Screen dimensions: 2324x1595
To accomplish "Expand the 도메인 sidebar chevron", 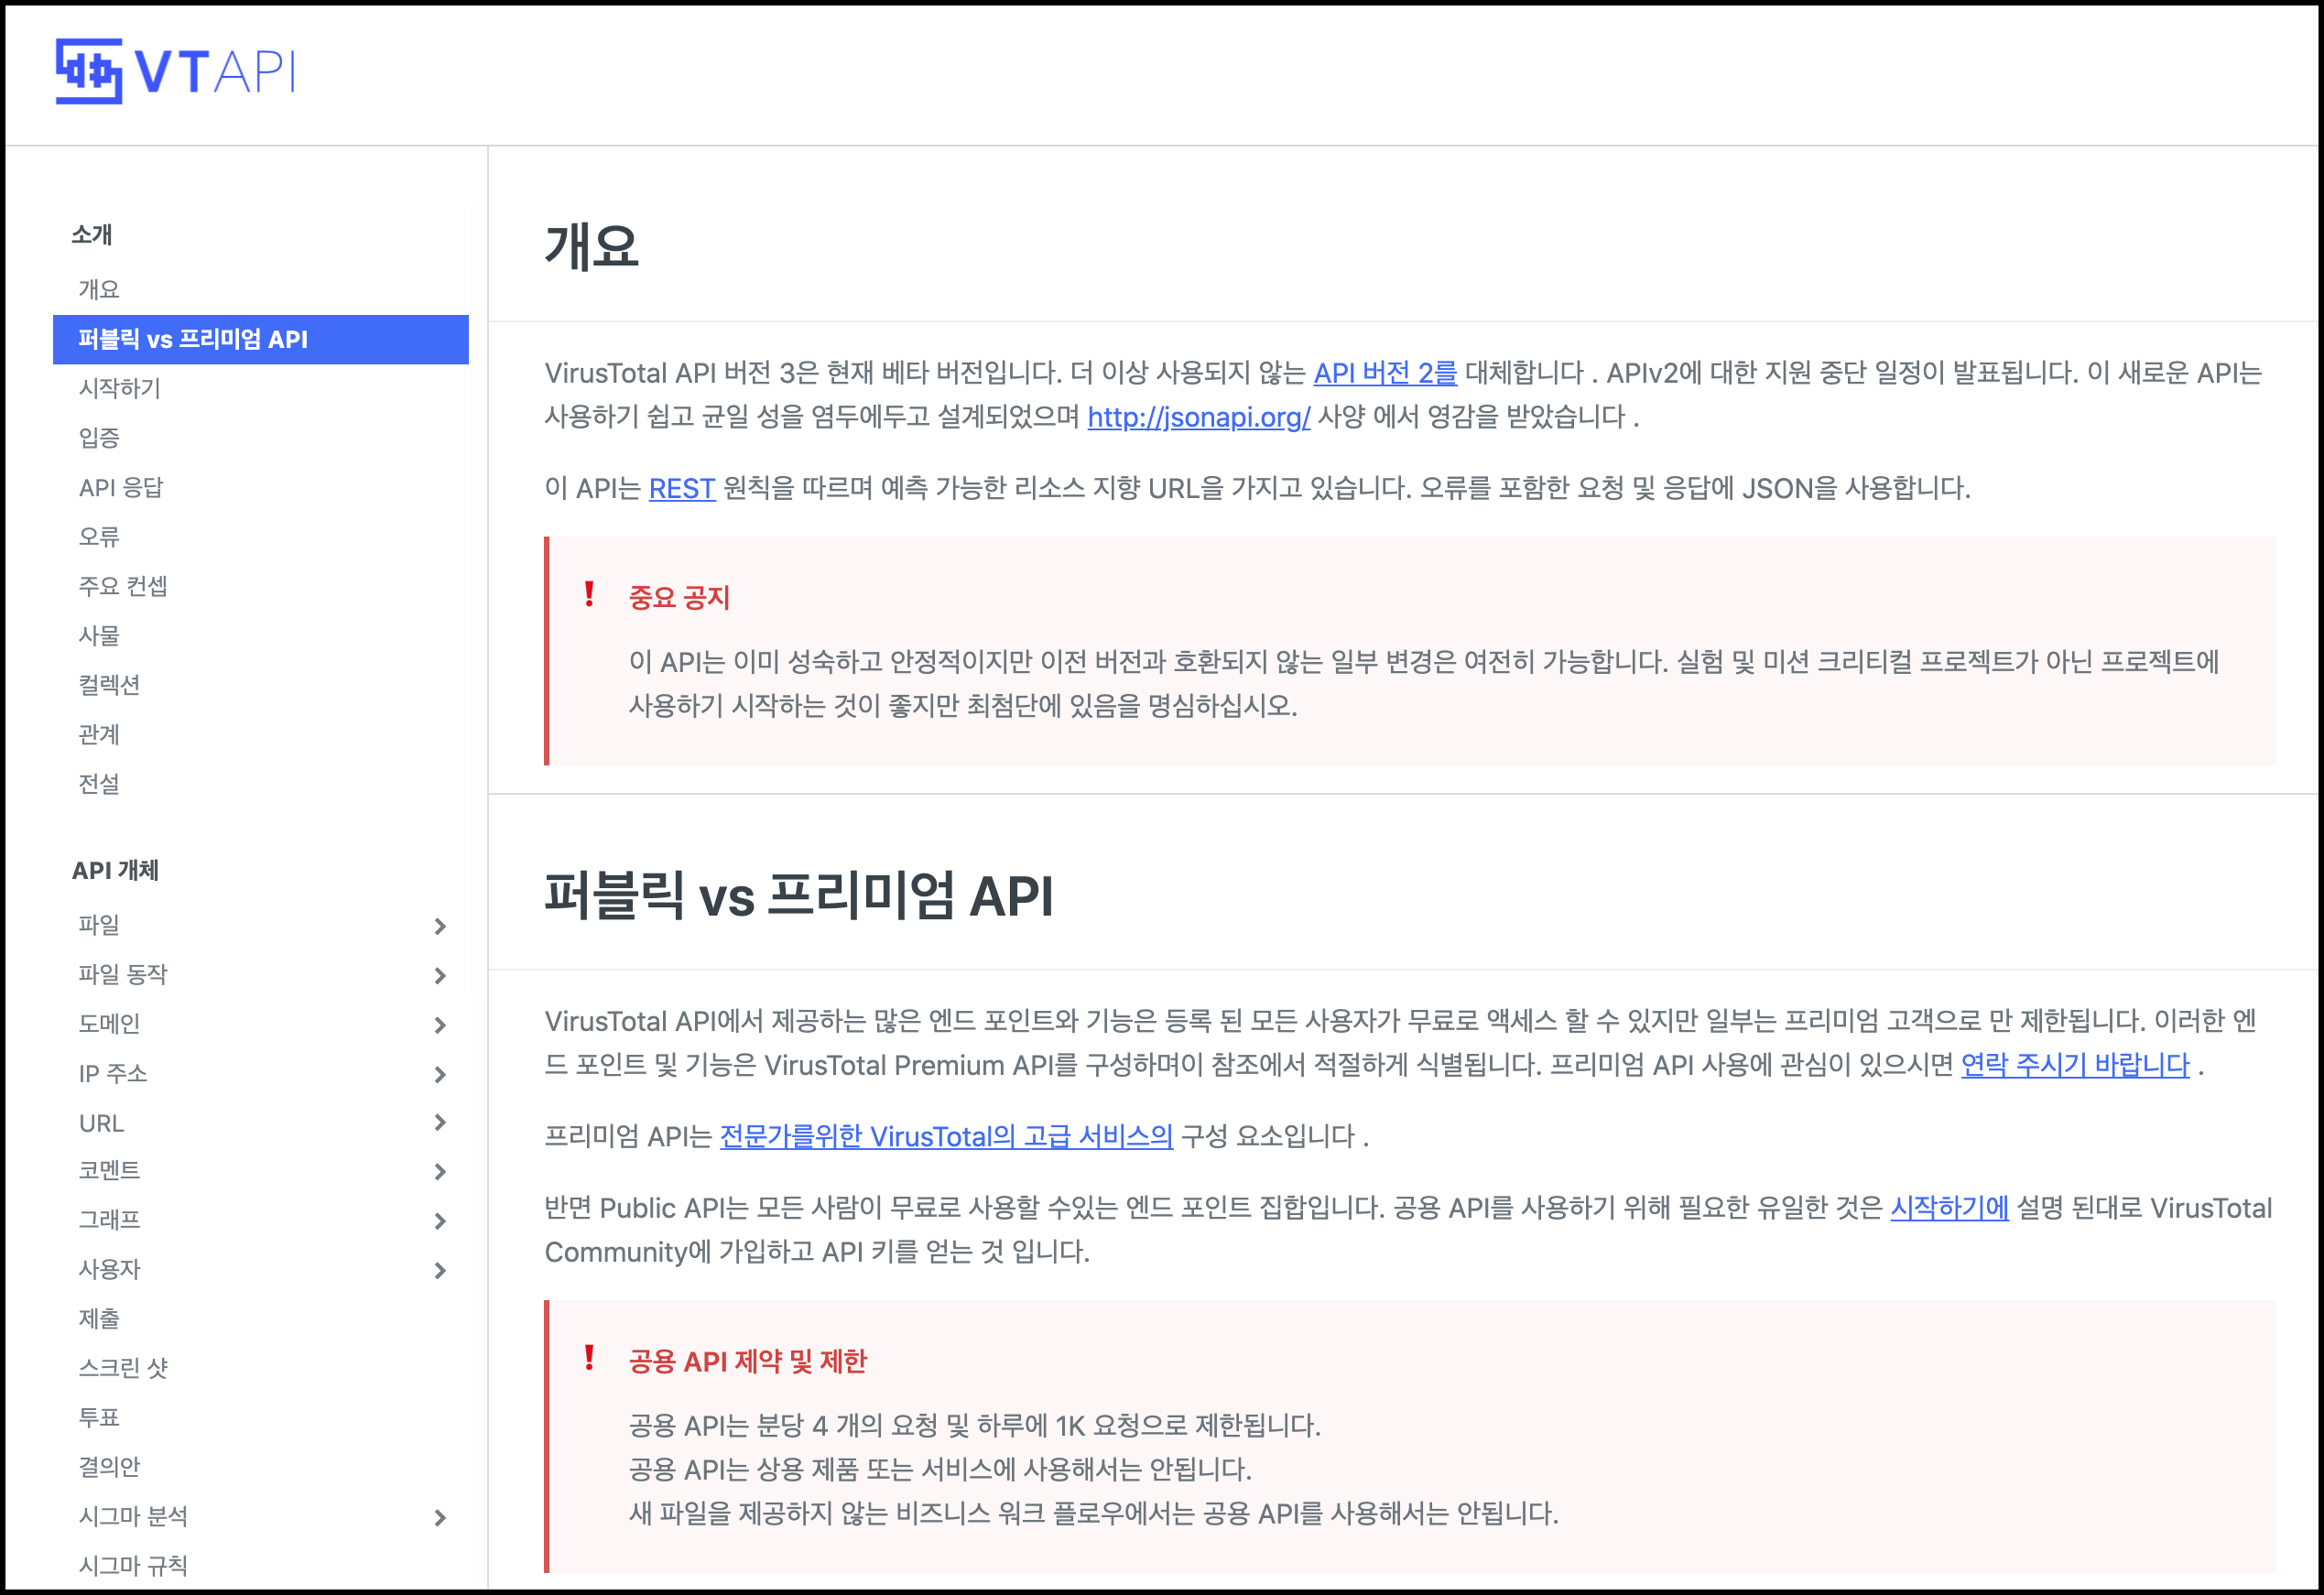I will point(440,1024).
